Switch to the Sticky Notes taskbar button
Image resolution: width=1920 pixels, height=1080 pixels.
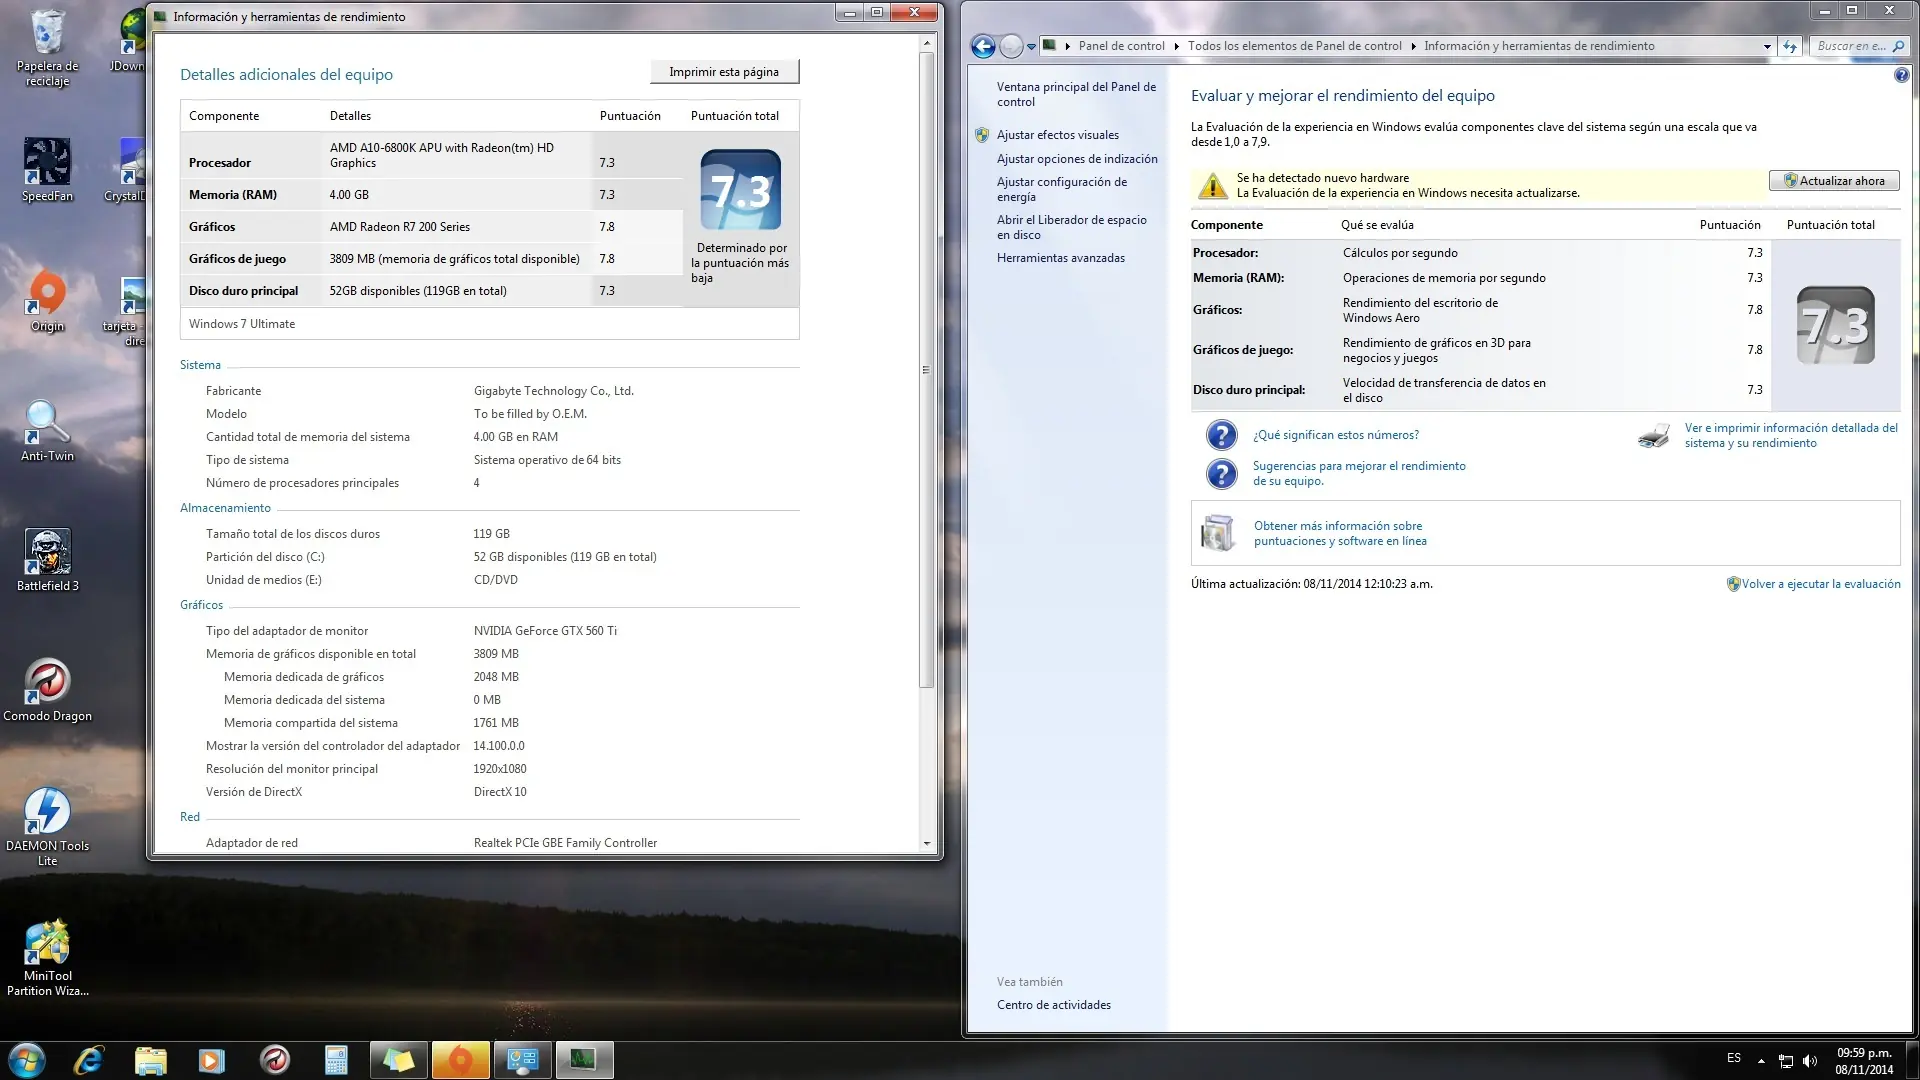[x=398, y=1060]
